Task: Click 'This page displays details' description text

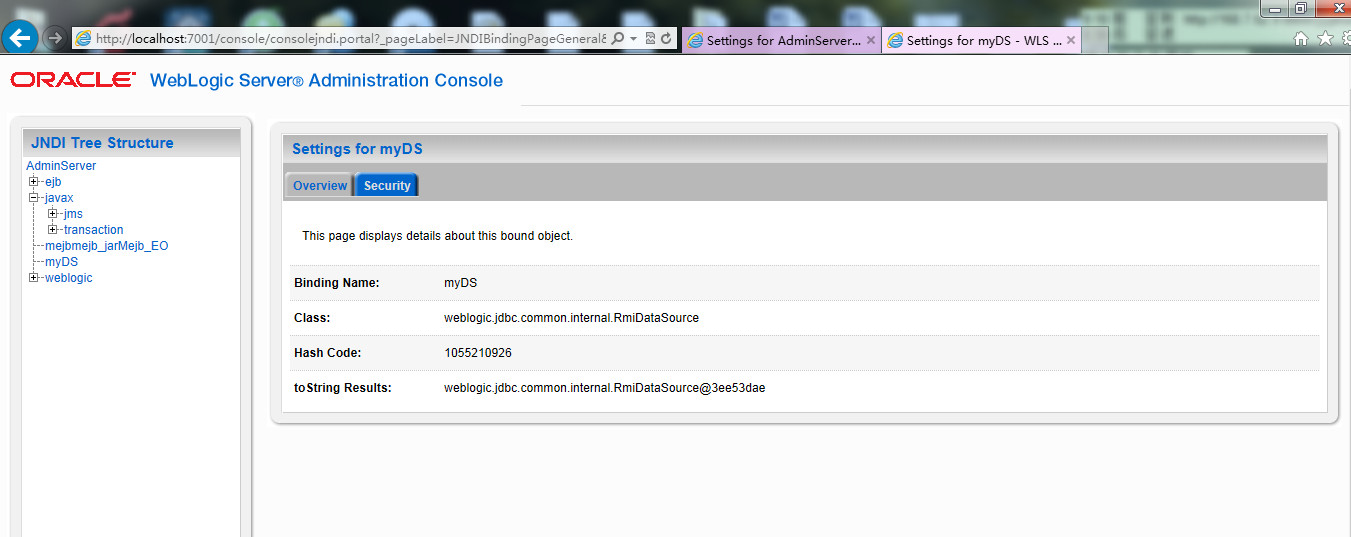Action: click(x=437, y=236)
